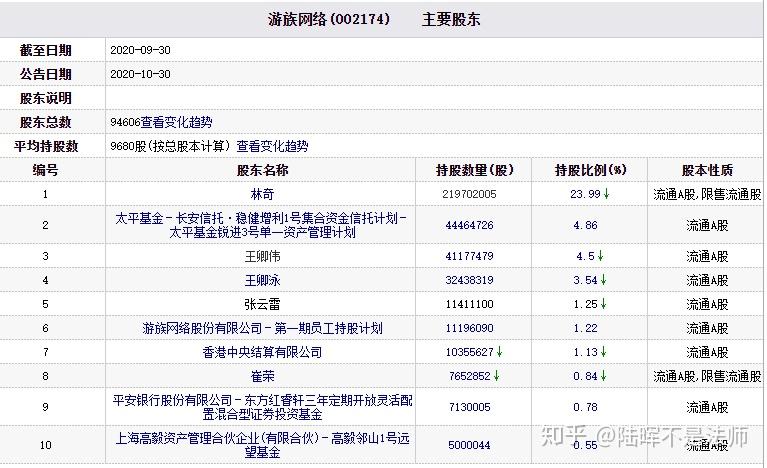The image size is (767, 468).
Task: Click the holding count 41177479
Action: pyautogui.click(x=469, y=256)
